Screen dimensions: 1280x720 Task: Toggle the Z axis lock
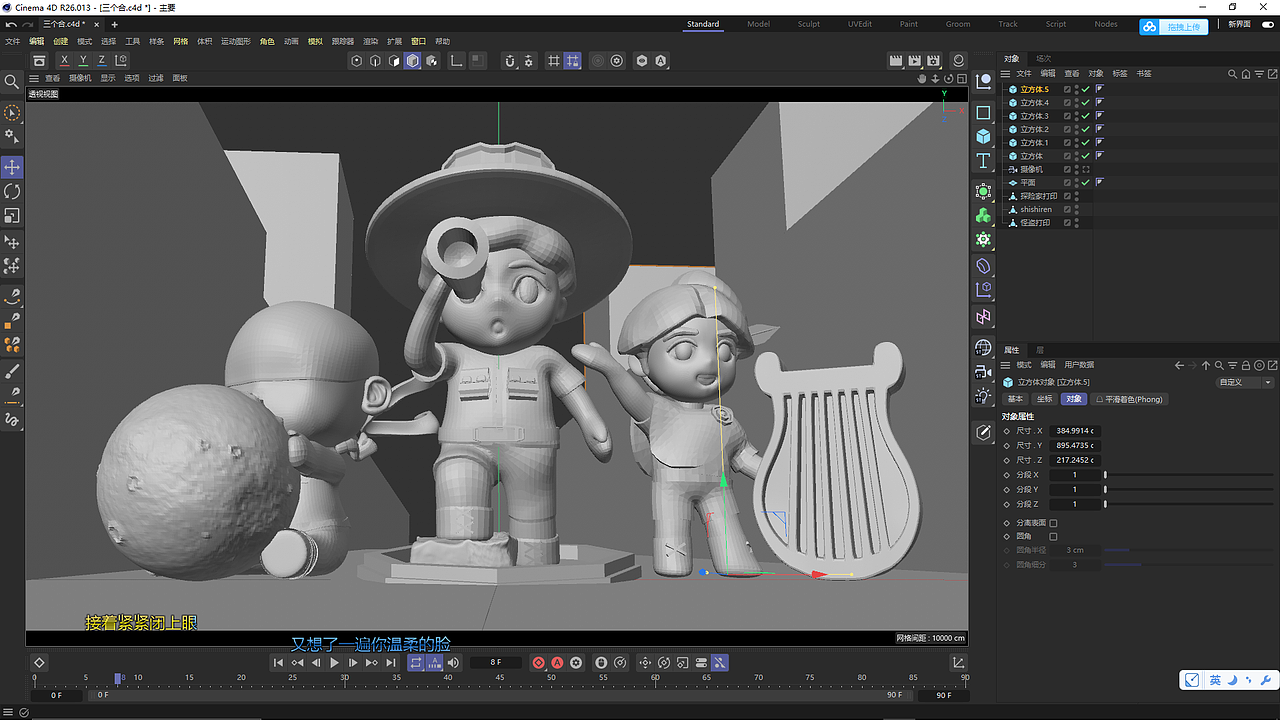(101, 61)
